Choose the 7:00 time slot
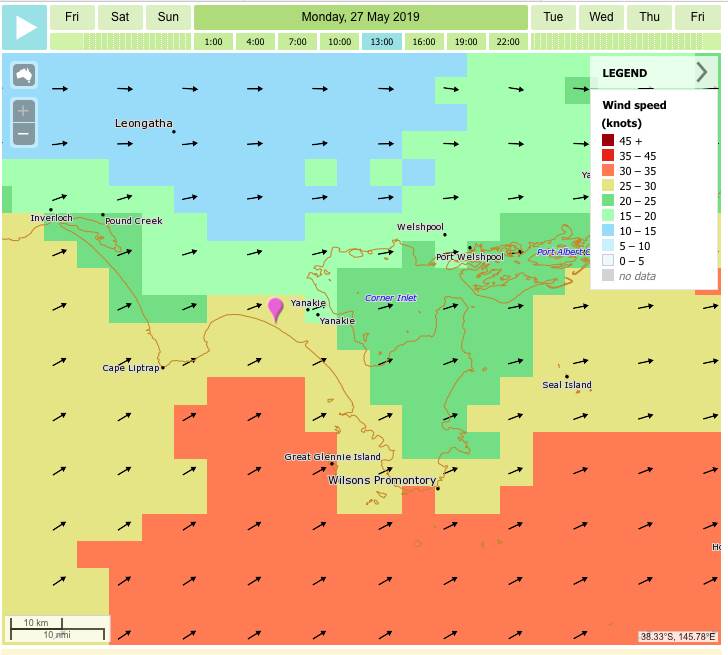 (298, 42)
